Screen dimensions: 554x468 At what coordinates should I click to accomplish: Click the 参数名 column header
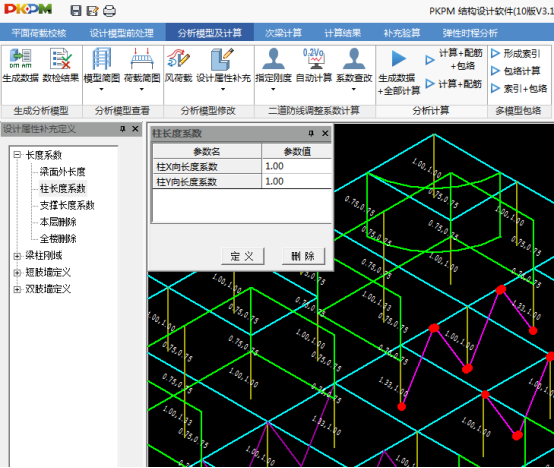click(207, 152)
